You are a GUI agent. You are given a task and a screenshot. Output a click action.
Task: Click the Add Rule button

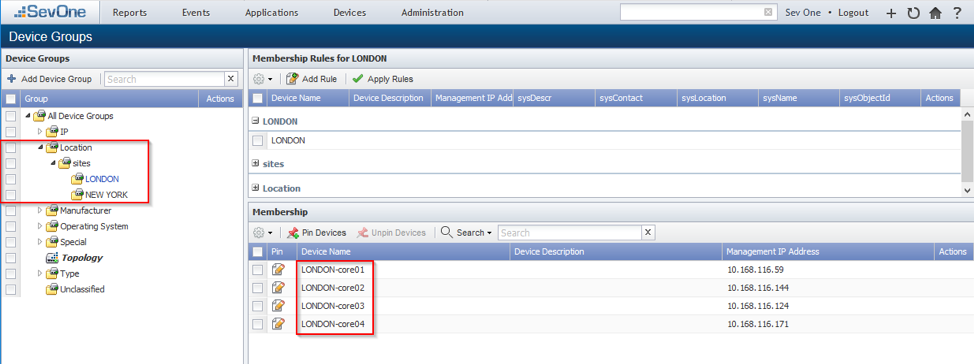point(311,79)
